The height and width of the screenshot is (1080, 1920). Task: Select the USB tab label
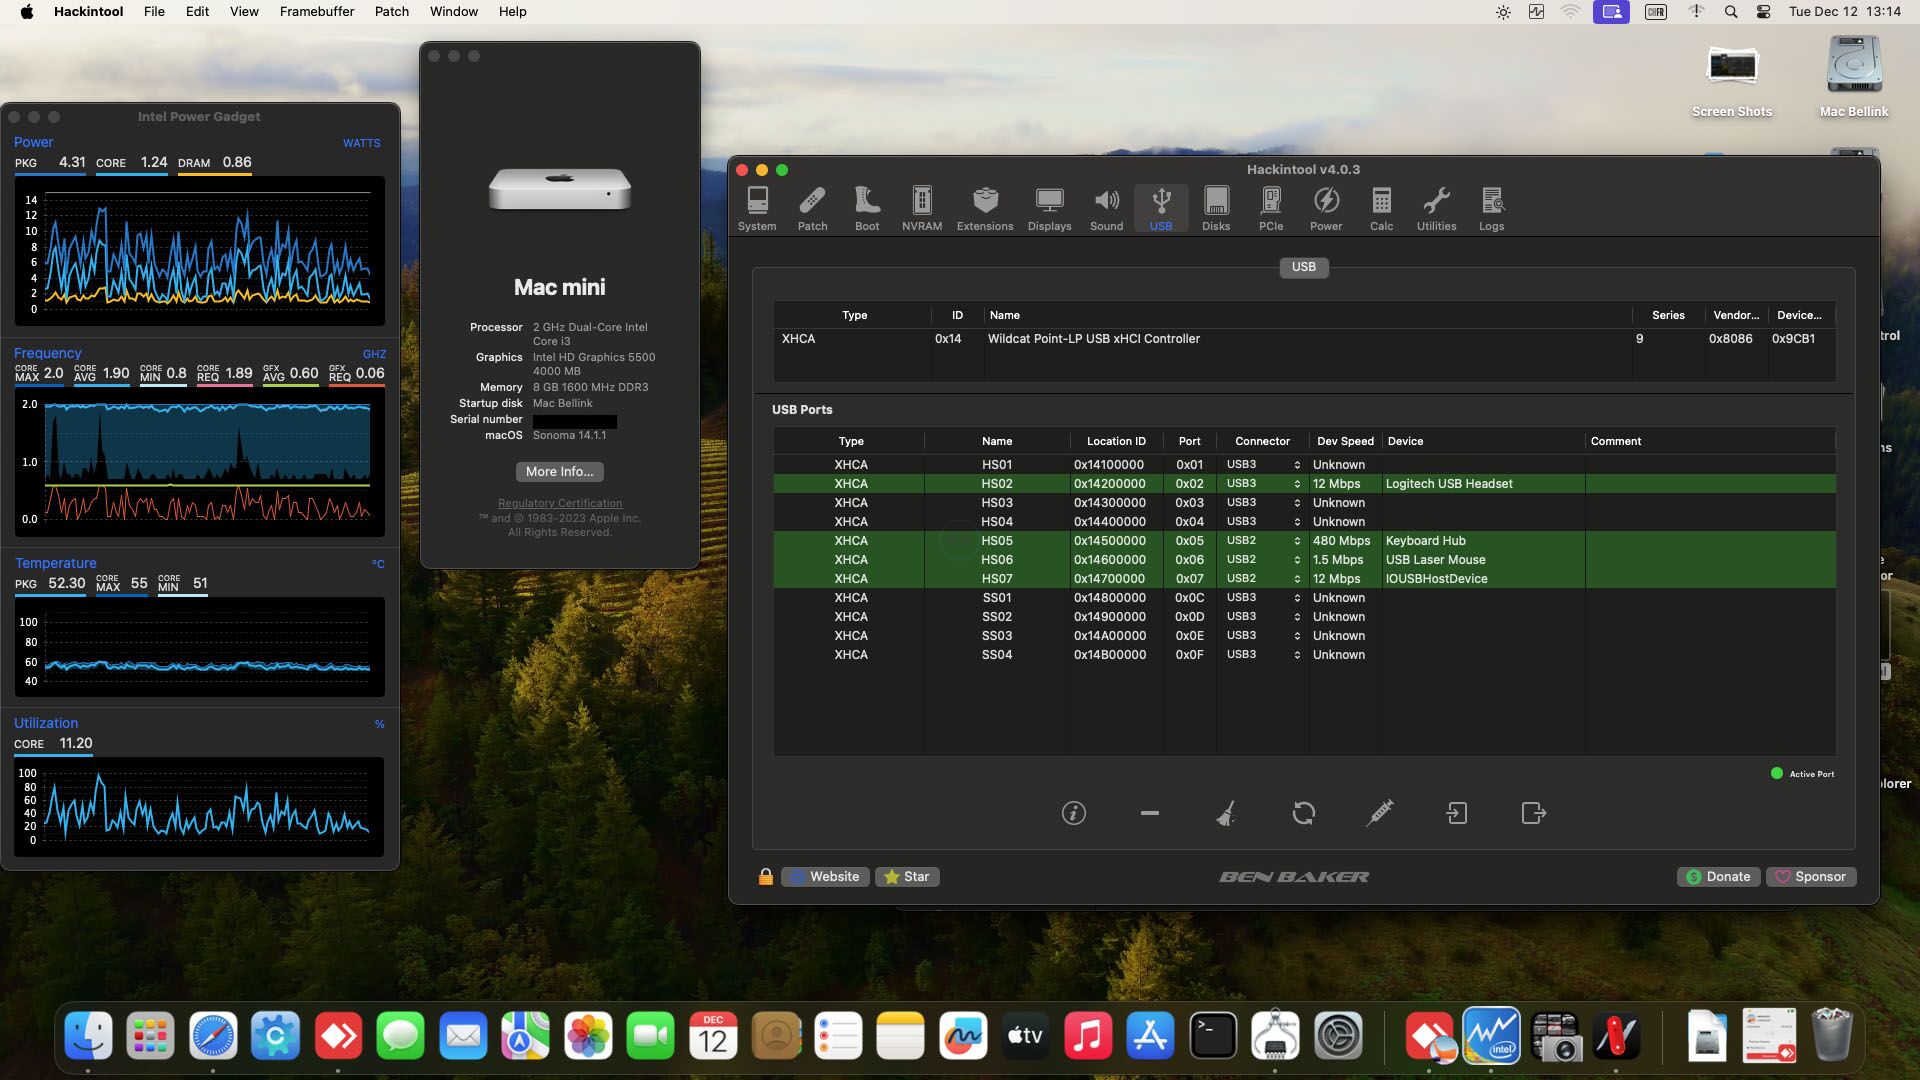coord(1304,267)
